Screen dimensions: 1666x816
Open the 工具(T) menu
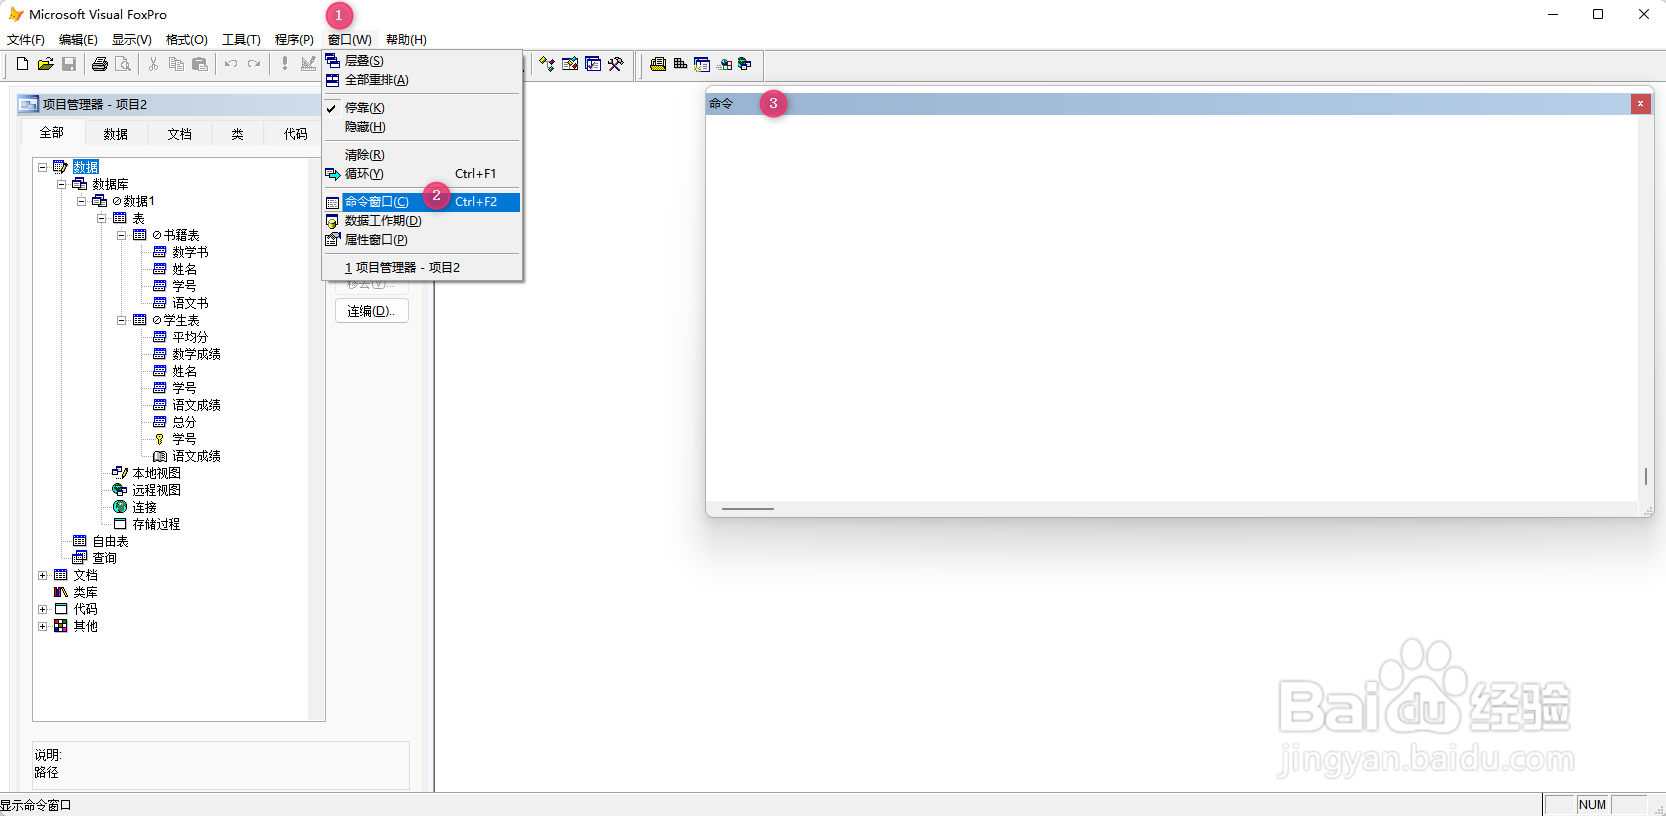tap(241, 40)
